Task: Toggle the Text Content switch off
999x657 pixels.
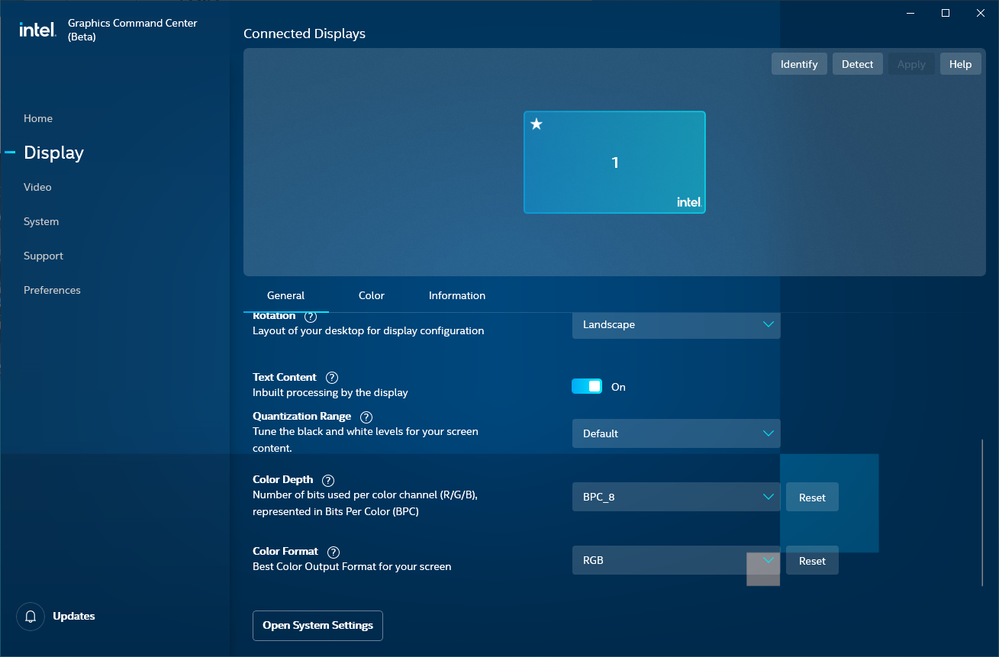Action: click(587, 386)
